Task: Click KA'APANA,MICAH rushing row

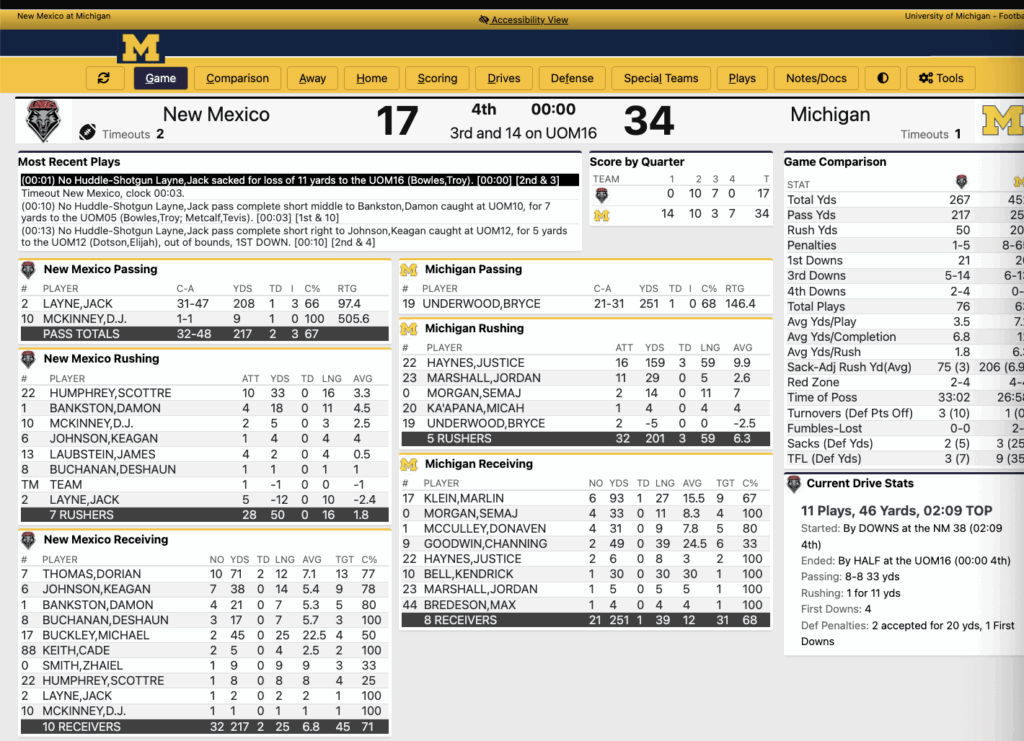Action: pos(585,408)
